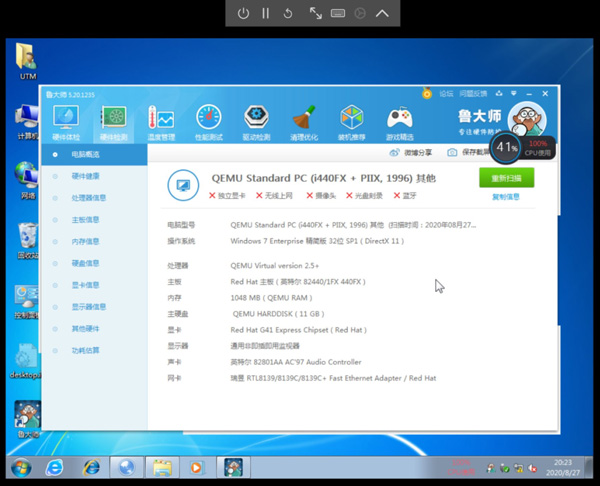The height and width of the screenshot is (486, 600).
Task: Click the Windows 7 Enterprise operating system text
Action: click(x=317, y=241)
